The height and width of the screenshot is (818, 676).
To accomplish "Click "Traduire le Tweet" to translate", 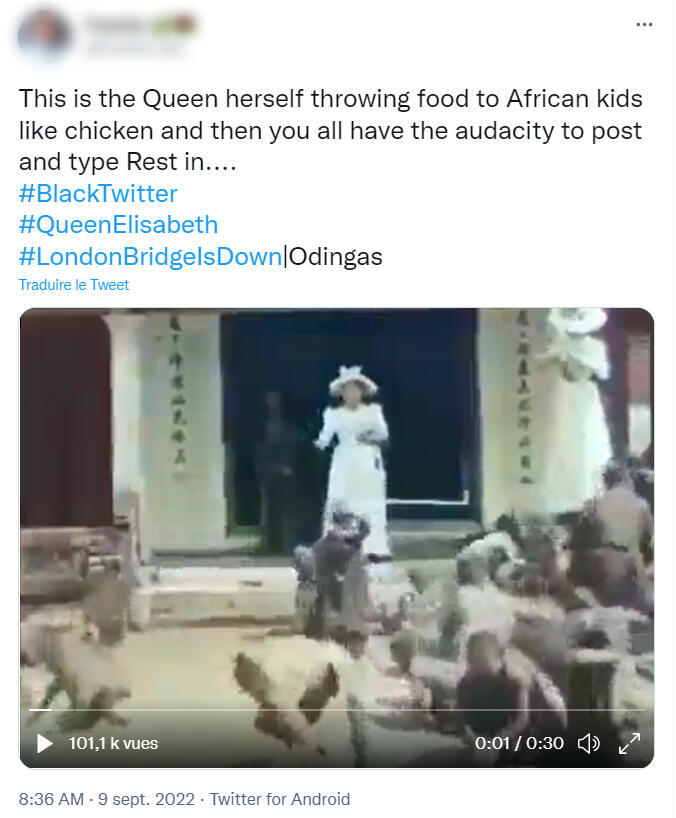I will (x=74, y=285).
